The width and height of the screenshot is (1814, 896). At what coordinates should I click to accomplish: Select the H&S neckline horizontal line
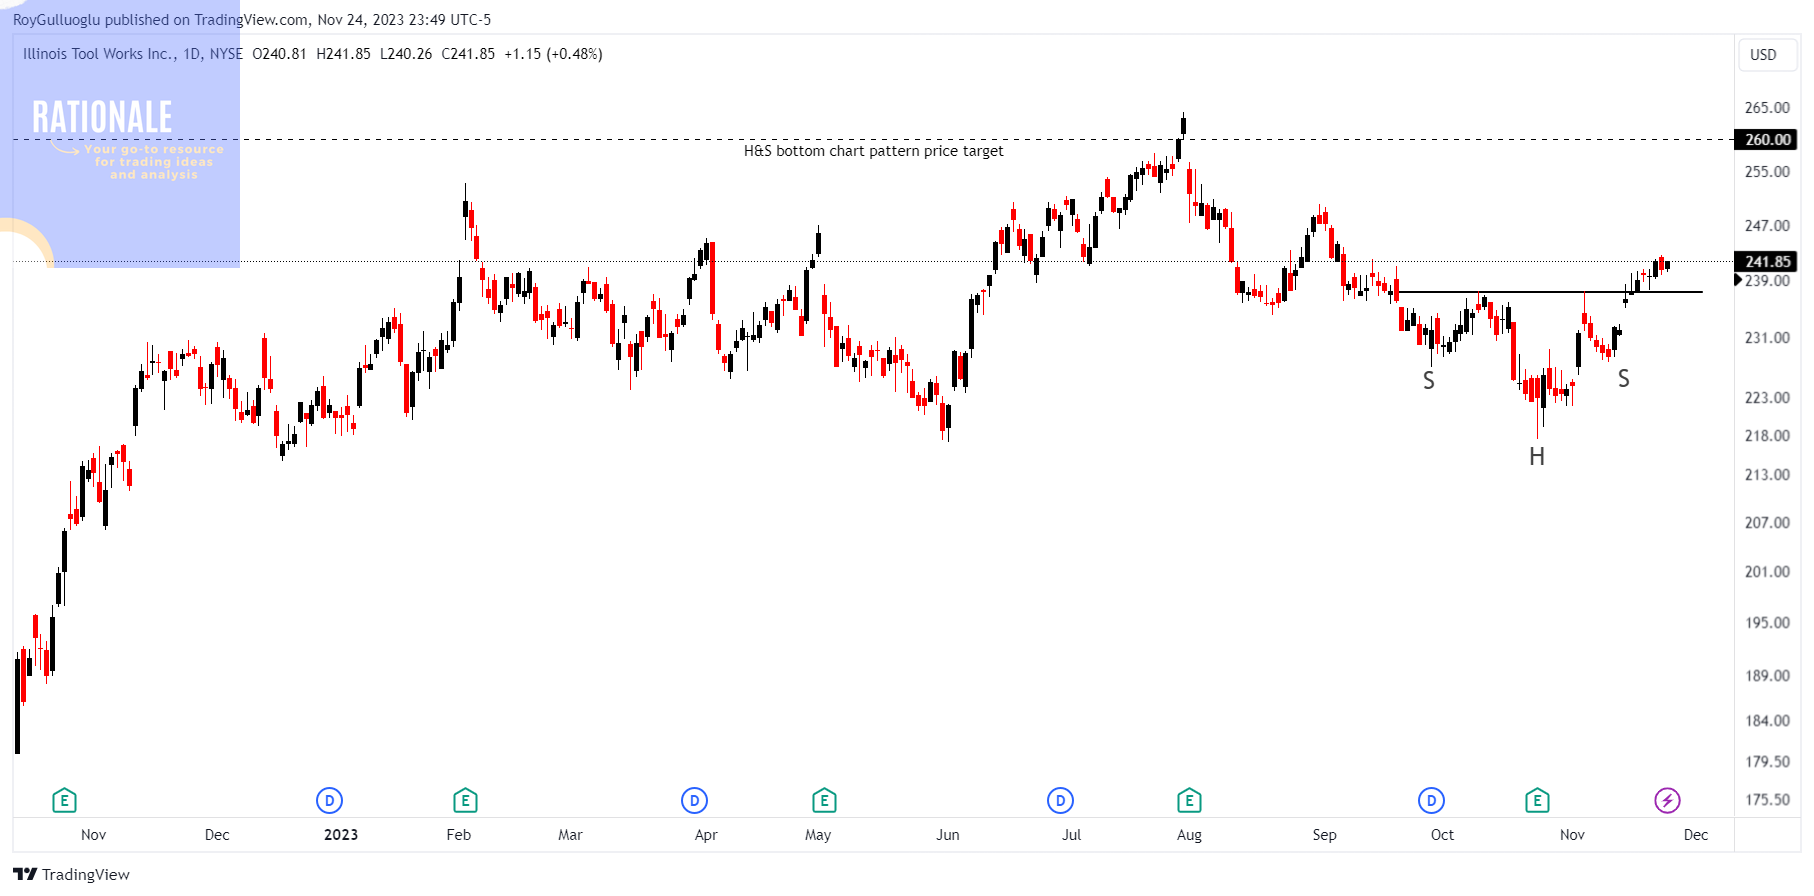(1549, 292)
